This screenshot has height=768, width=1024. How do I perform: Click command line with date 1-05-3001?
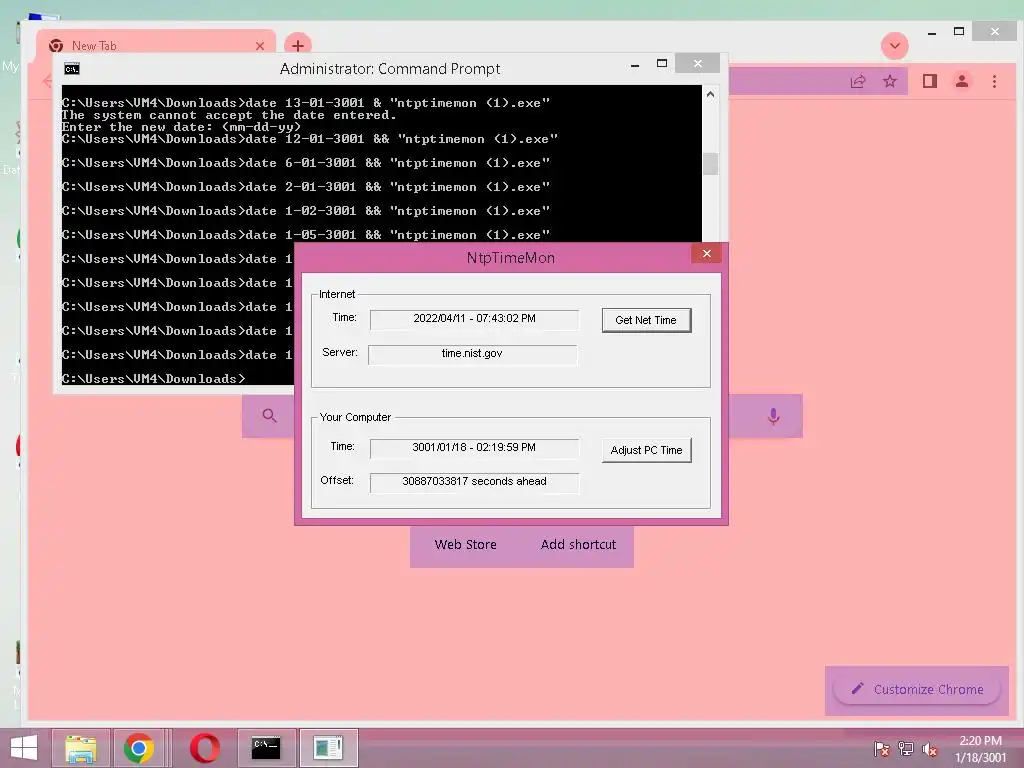(306, 234)
